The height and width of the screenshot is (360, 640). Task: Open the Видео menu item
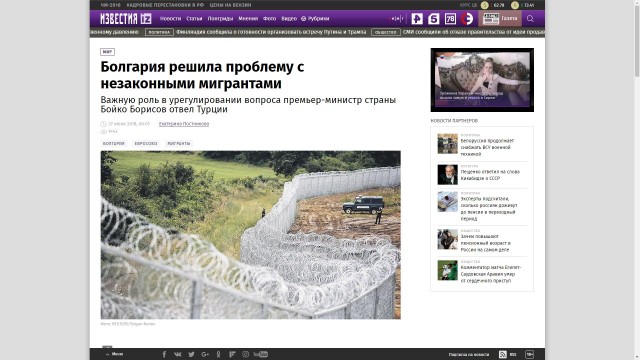(x=289, y=18)
